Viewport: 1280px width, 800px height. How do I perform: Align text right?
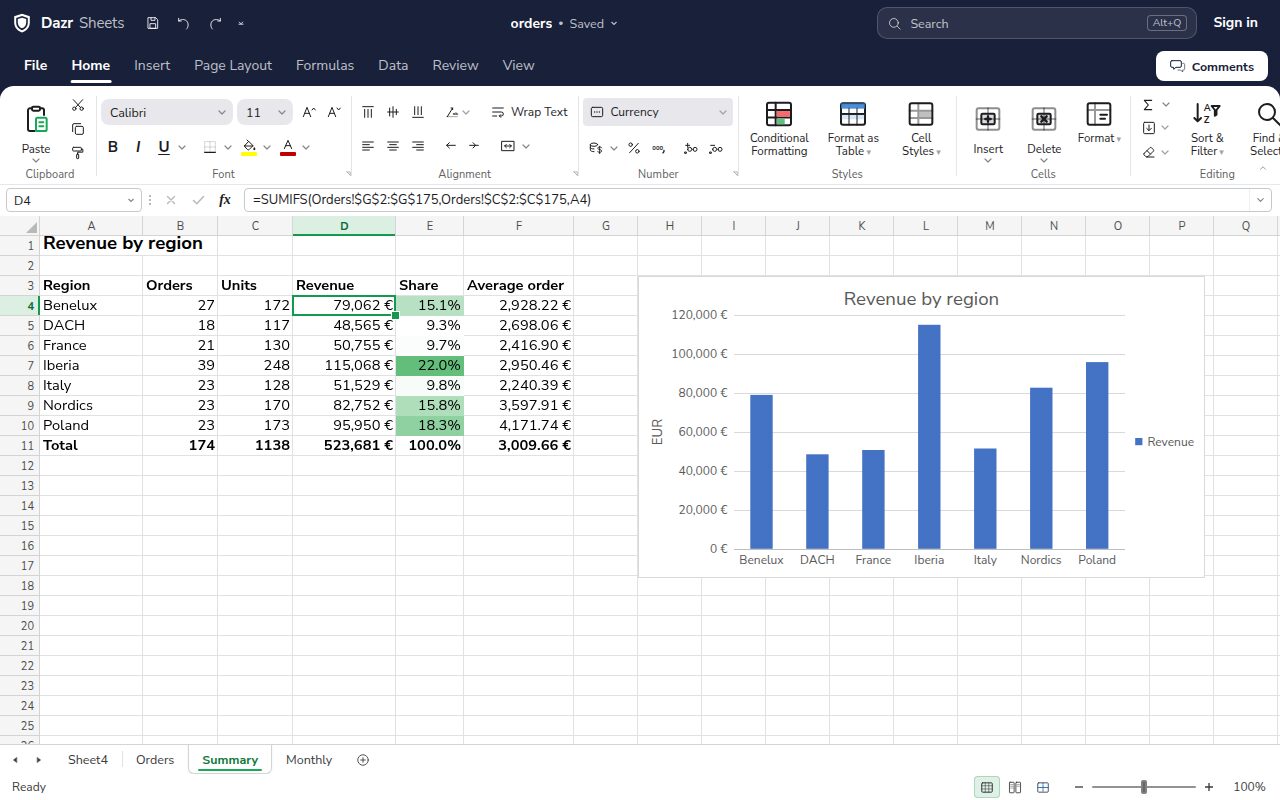coord(418,146)
